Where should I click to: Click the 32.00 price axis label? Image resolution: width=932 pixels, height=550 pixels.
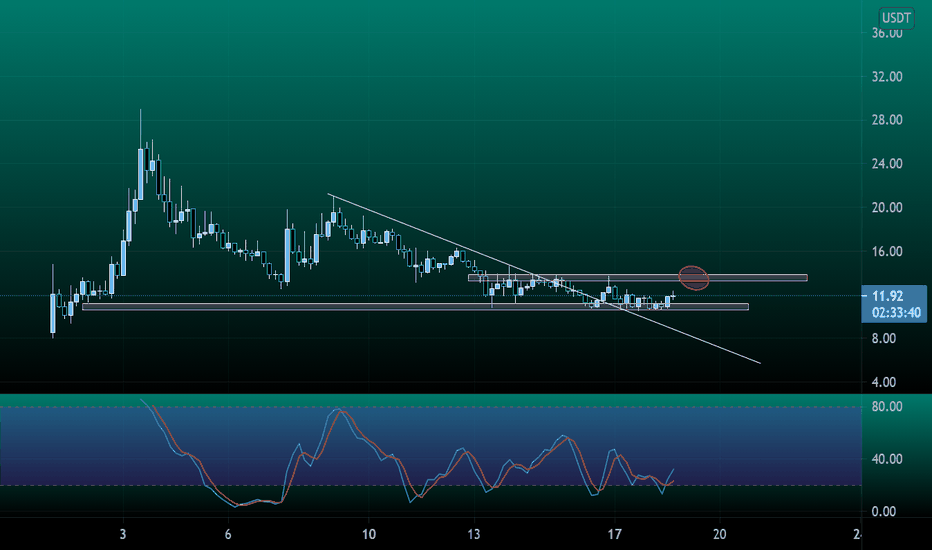click(x=887, y=77)
